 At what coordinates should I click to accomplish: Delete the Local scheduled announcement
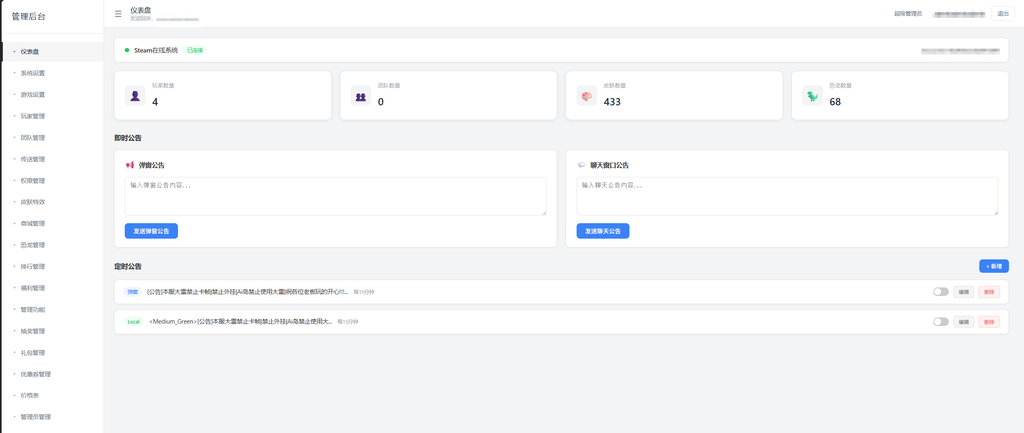click(989, 322)
